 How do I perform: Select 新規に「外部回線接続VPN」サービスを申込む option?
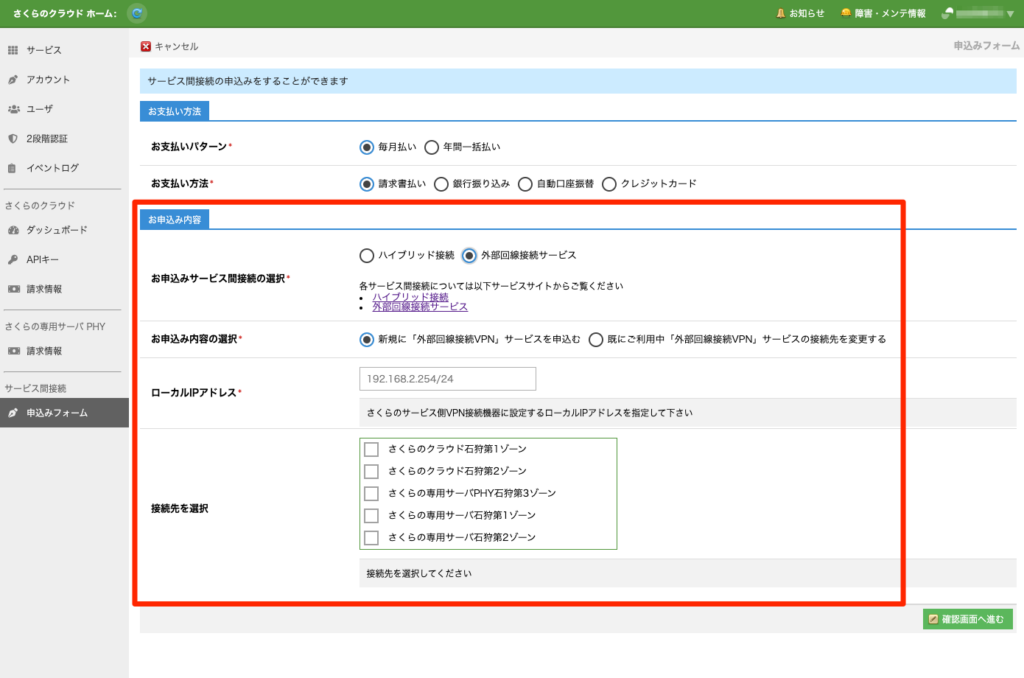(x=366, y=340)
